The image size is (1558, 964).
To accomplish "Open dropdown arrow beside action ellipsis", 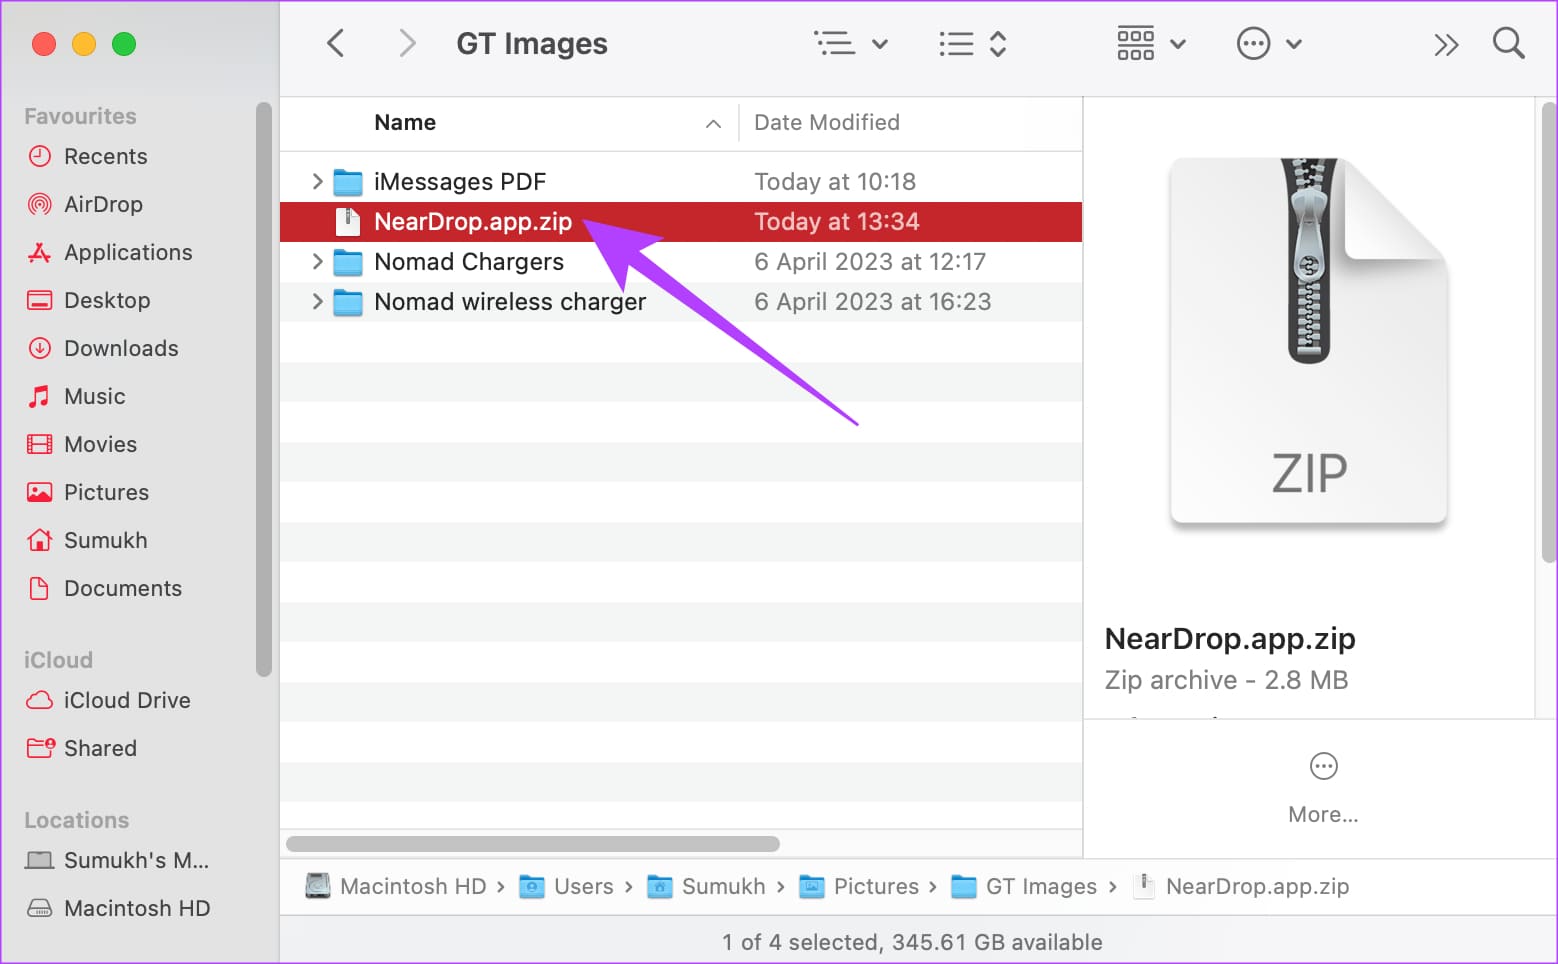I will pos(1294,44).
